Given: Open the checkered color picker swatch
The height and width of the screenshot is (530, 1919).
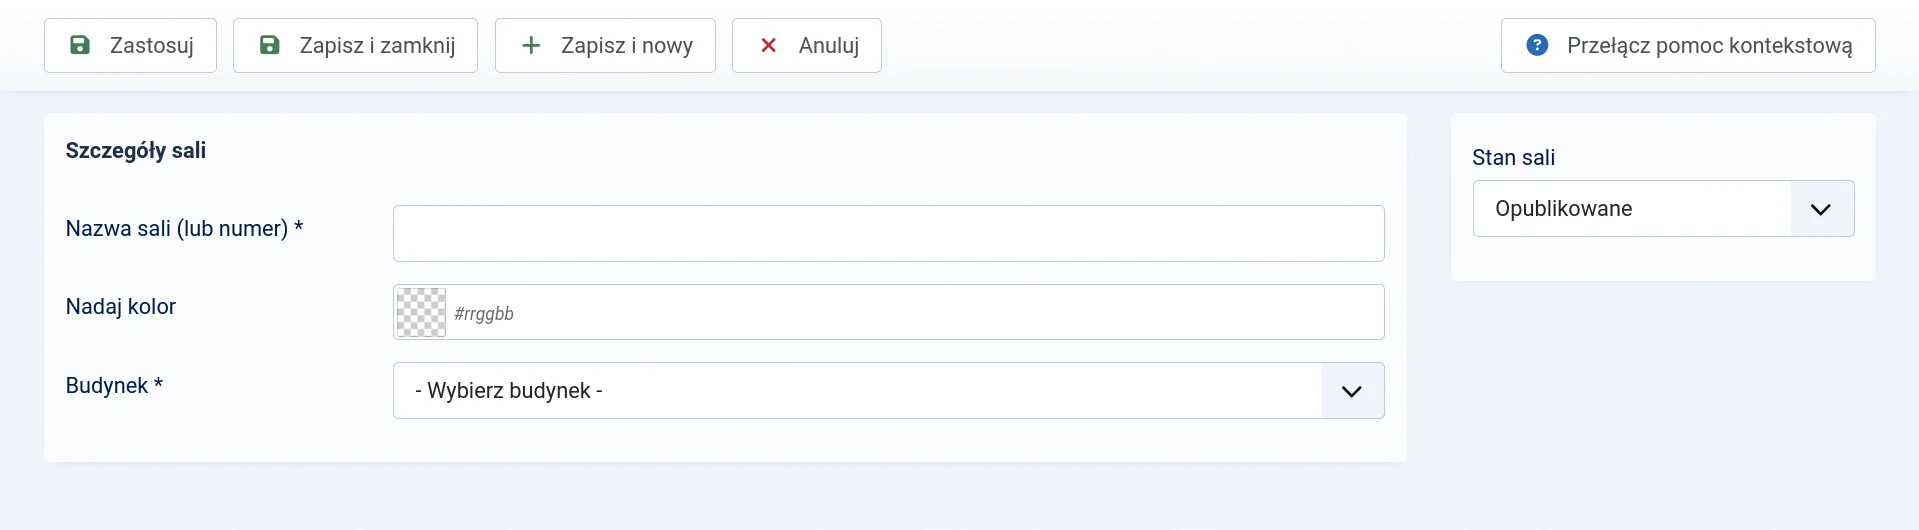Looking at the screenshot, I should [421, 312].
